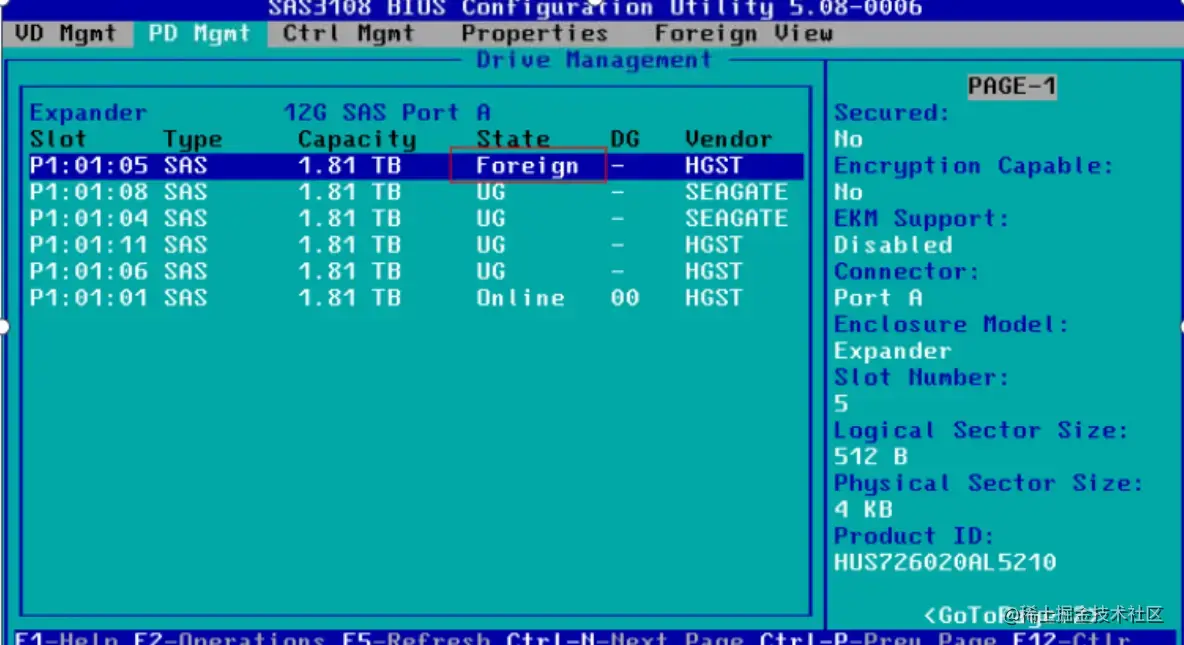
Task: Click the Expander enclosure model value
Action: pos(893,351)
